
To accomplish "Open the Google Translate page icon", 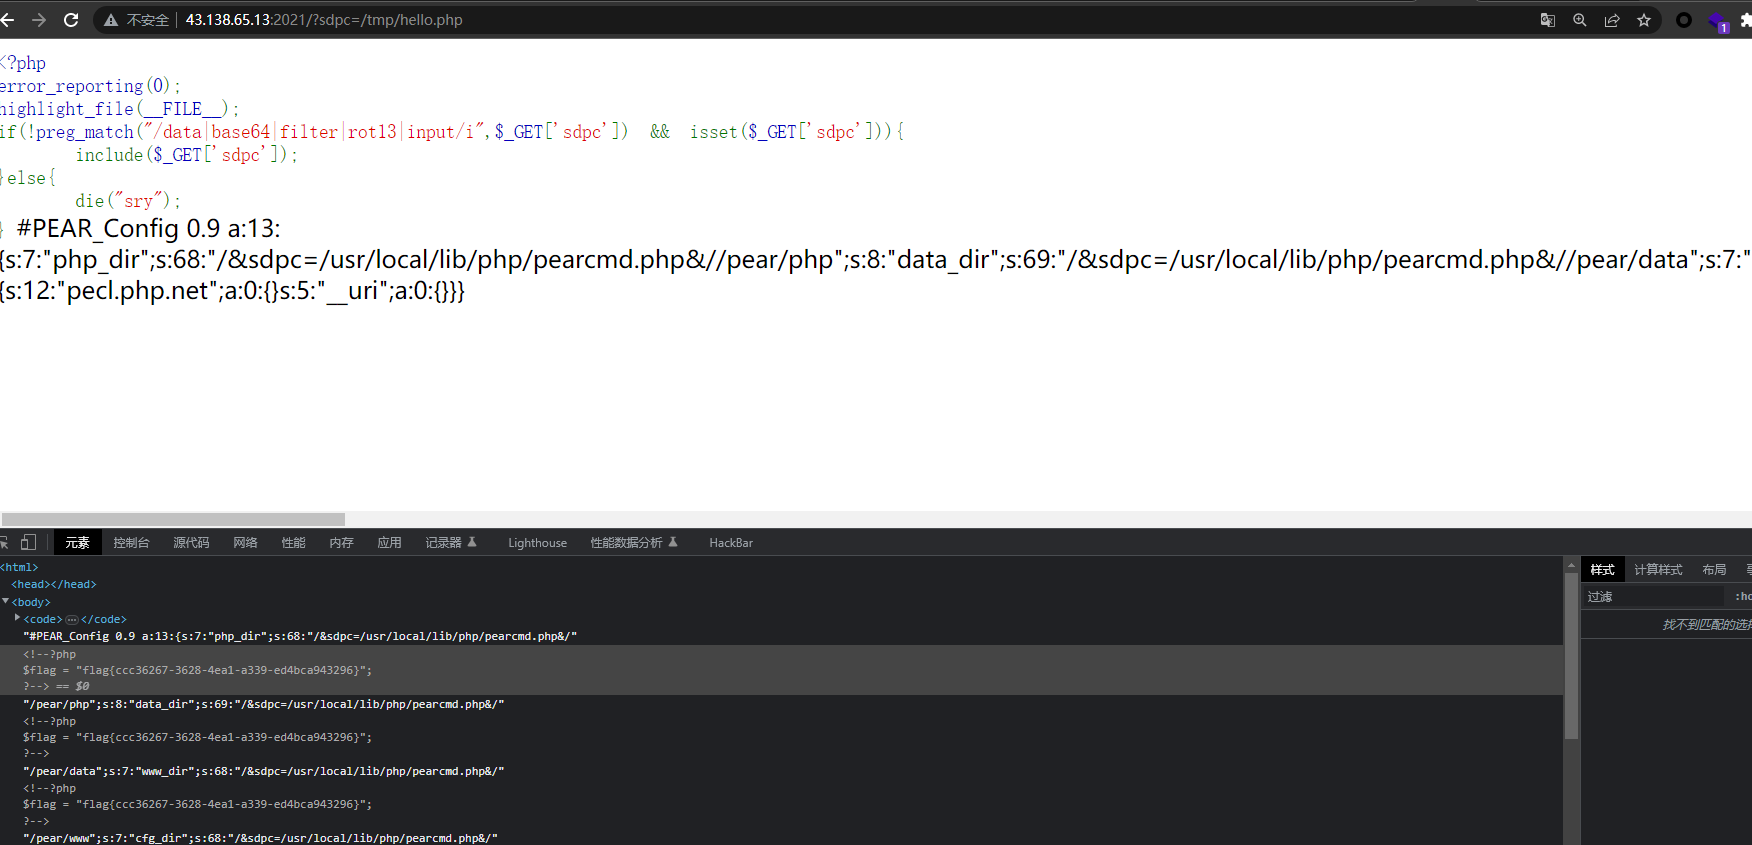I will (1548, 20).
